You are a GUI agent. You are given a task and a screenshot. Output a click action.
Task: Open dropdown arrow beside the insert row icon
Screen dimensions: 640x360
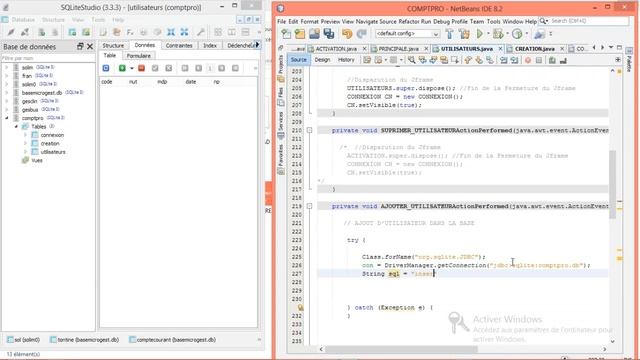(x=132, y=68)
